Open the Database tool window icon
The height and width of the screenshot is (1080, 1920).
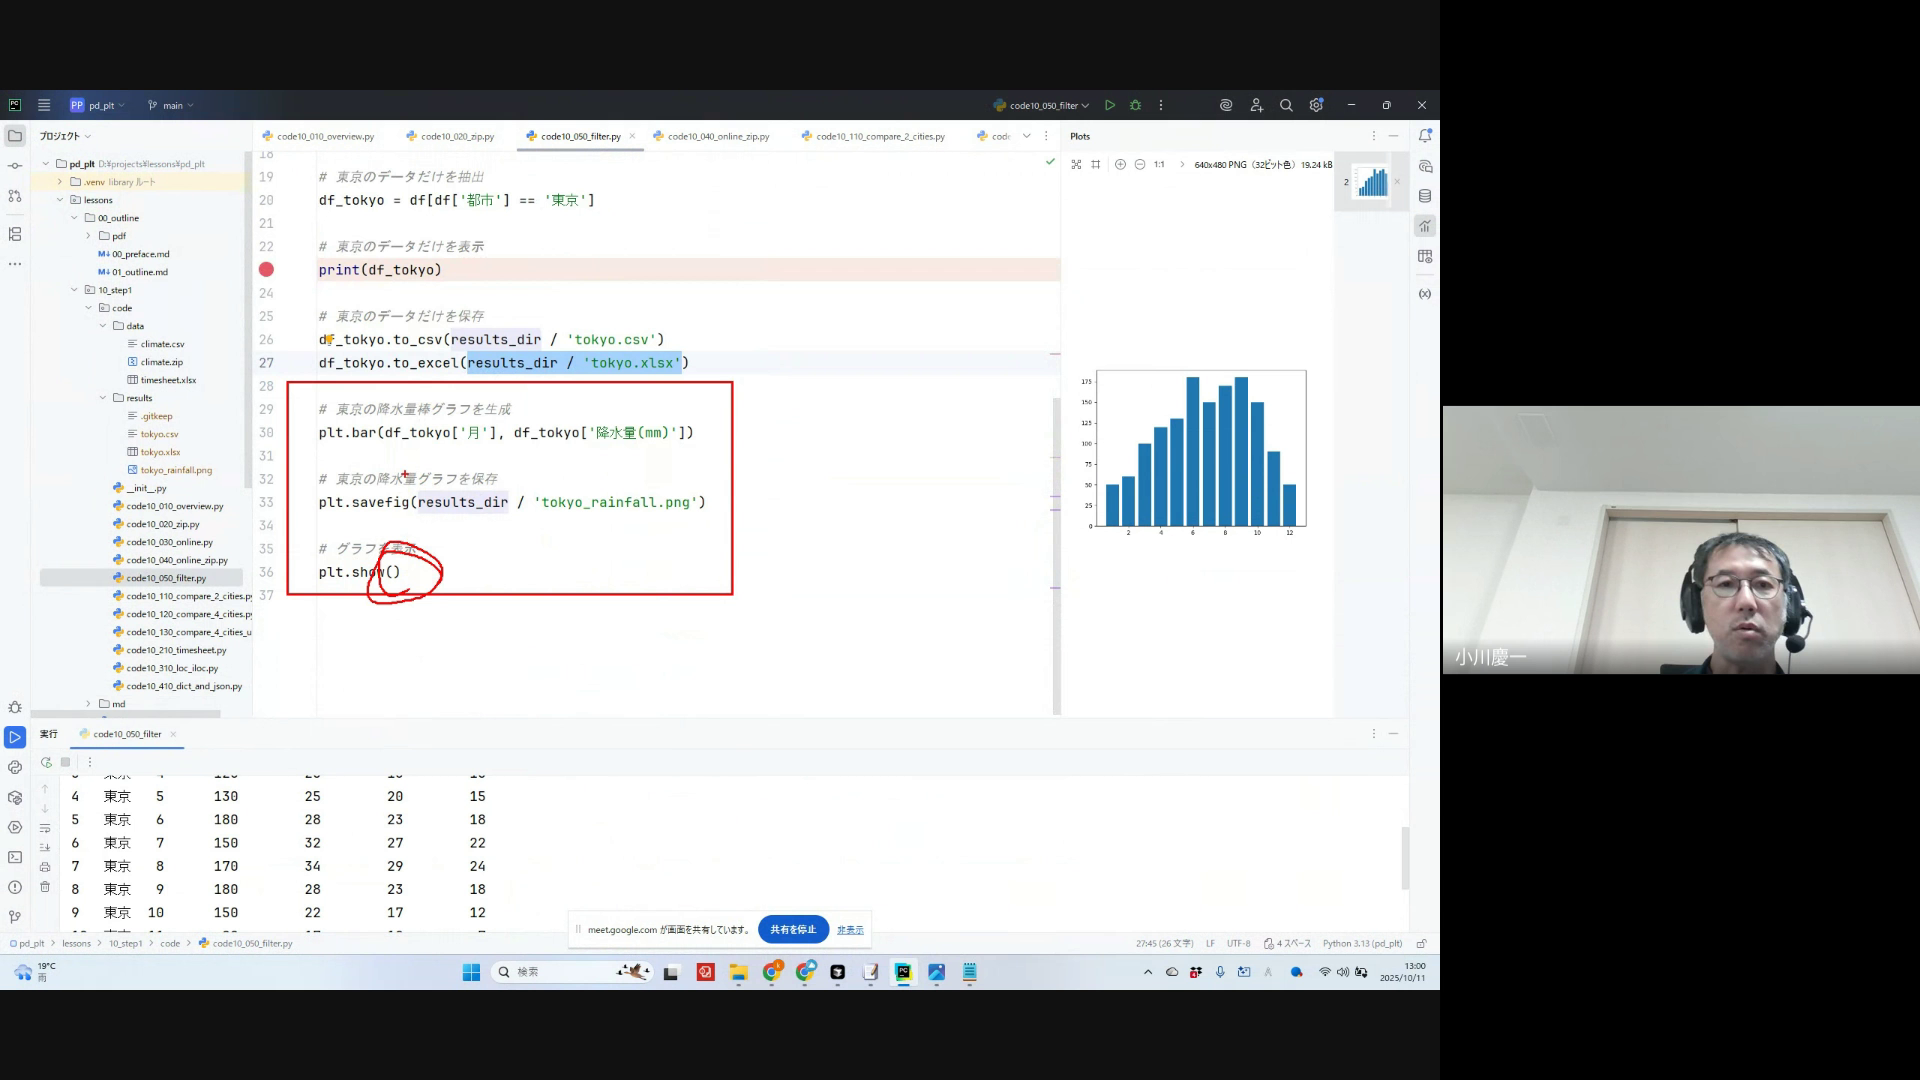pyautogui.click(x=1425, y=196)
